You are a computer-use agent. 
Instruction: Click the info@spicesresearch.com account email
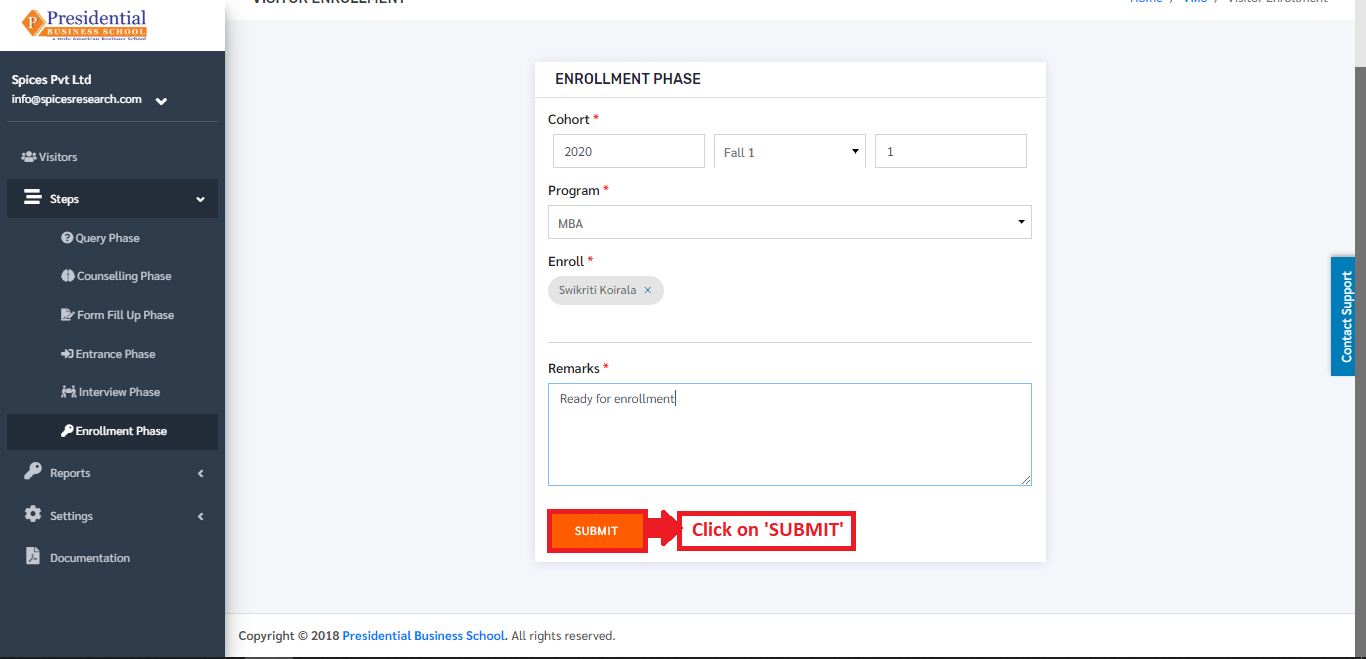point(76,99)
